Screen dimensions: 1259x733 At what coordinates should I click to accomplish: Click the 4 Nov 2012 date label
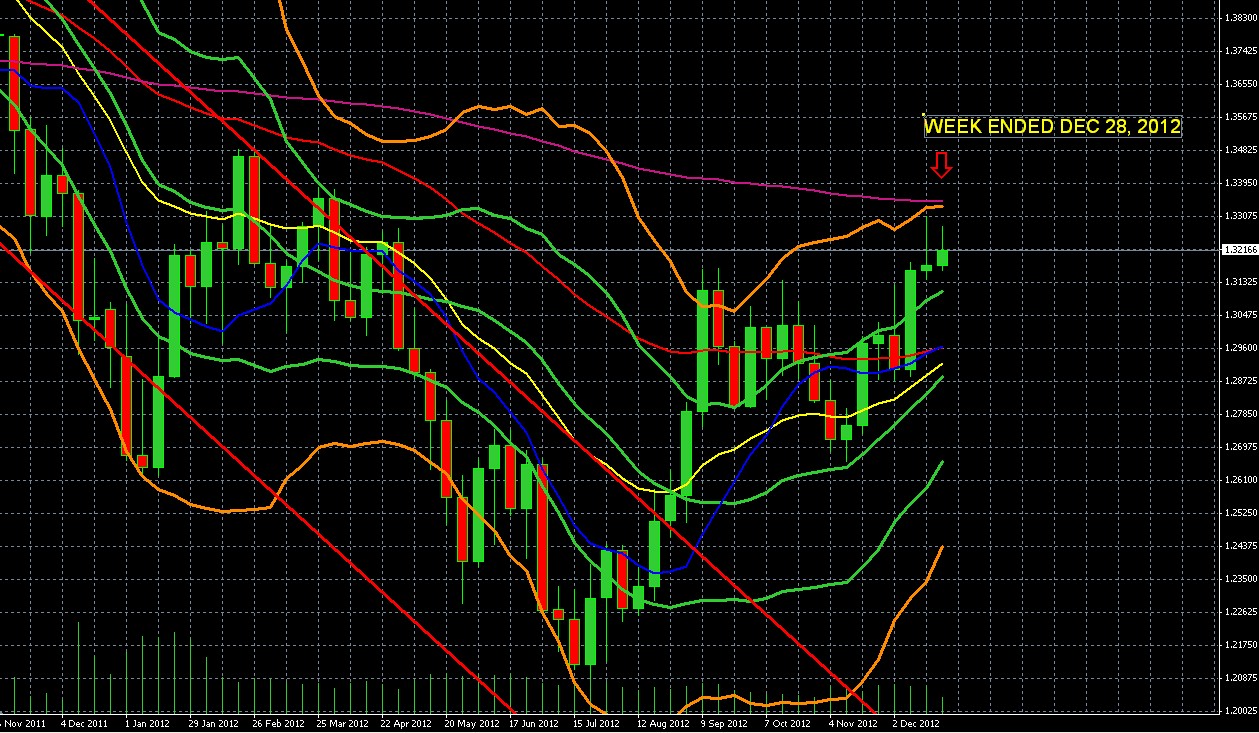[x=852, y=722]
